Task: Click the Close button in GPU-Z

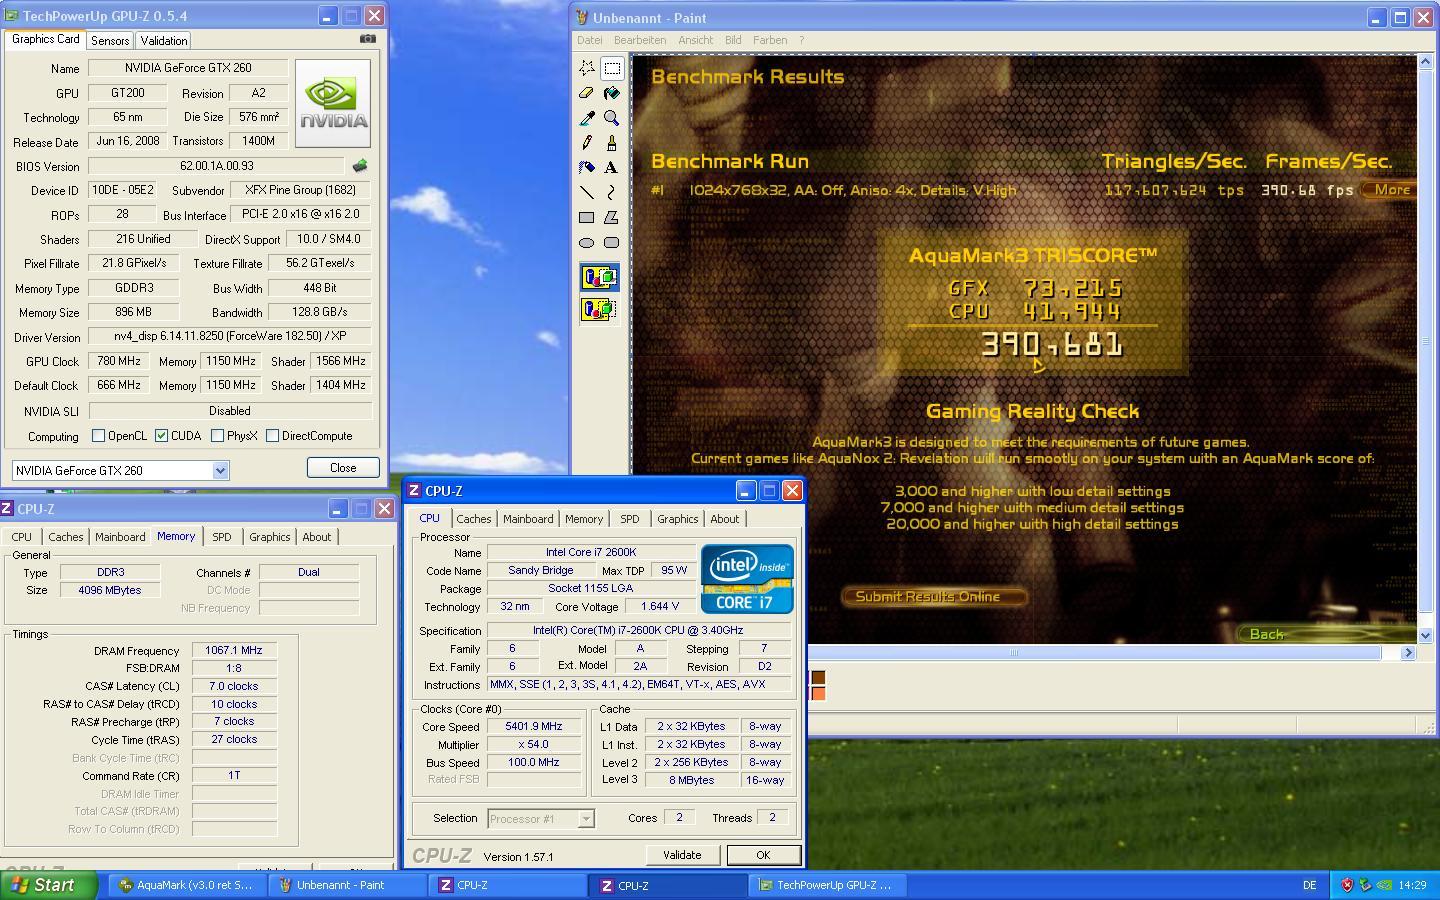Action: pos(343,468)
